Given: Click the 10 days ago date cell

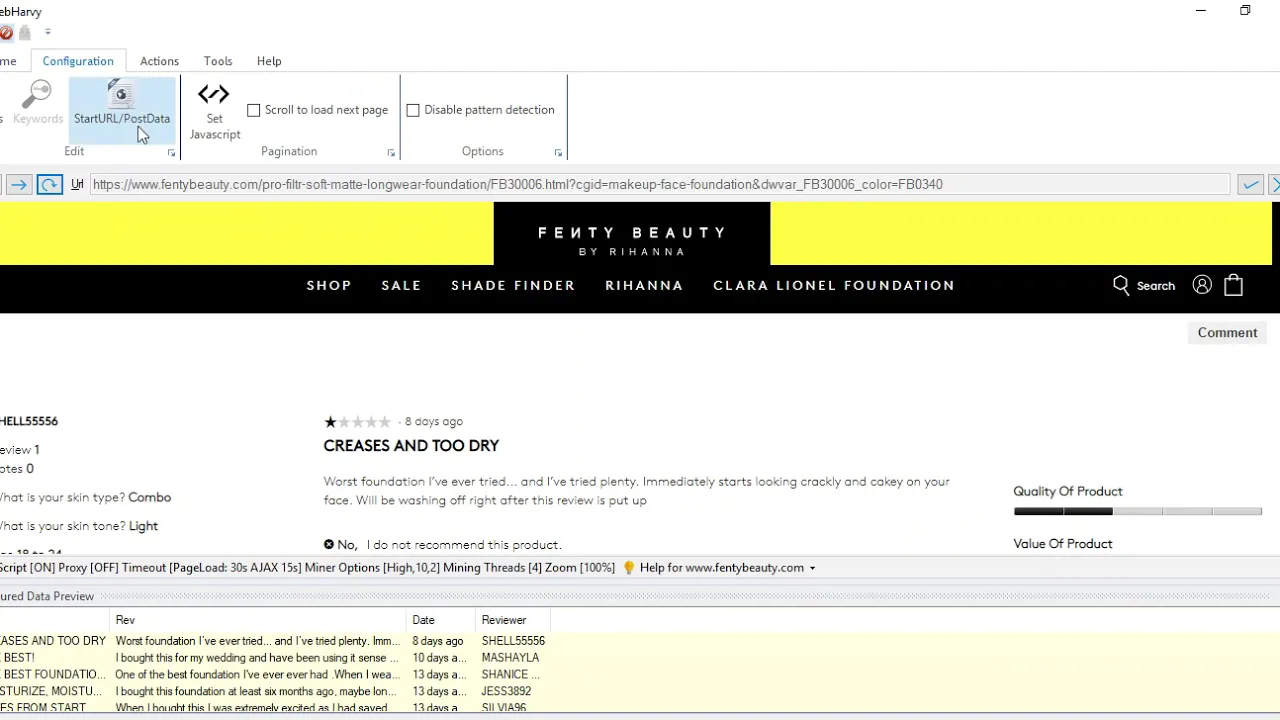Looking at the screenshot, I should 439,658.
